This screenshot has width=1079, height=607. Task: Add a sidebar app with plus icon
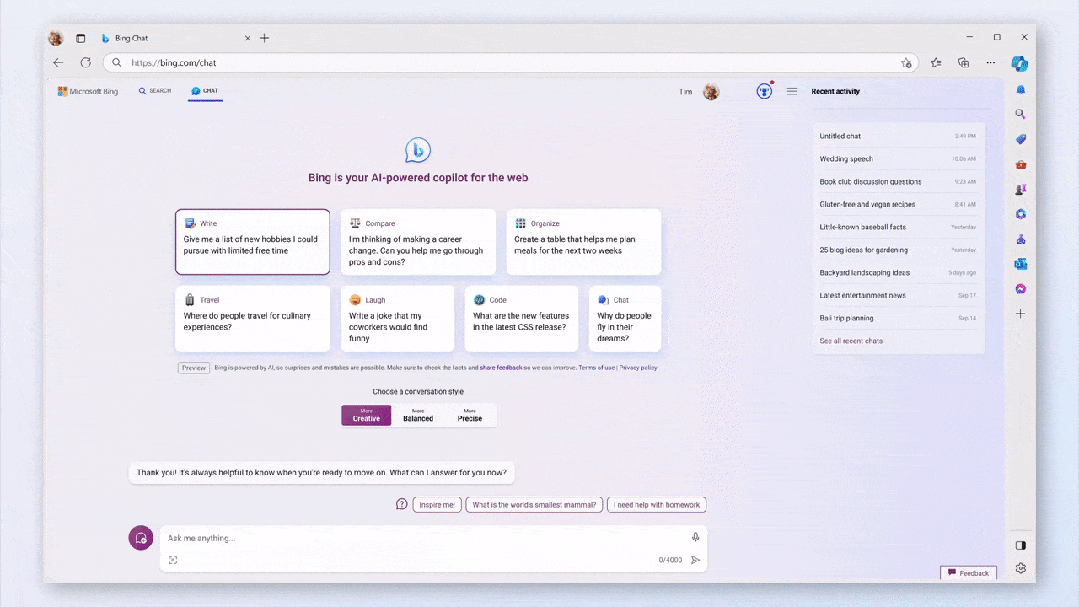[x=1021, y=314]
